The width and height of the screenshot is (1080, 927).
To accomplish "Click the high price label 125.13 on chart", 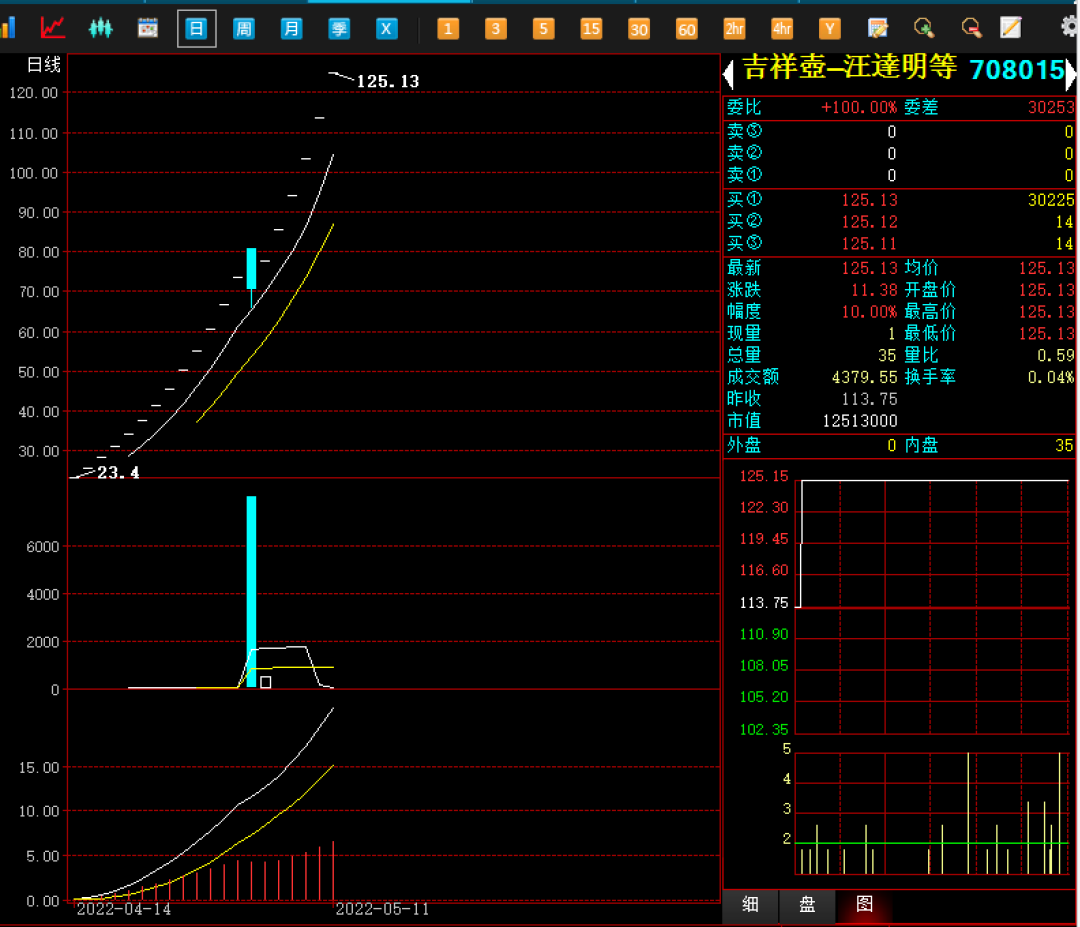I will click(x=388, y=82).
